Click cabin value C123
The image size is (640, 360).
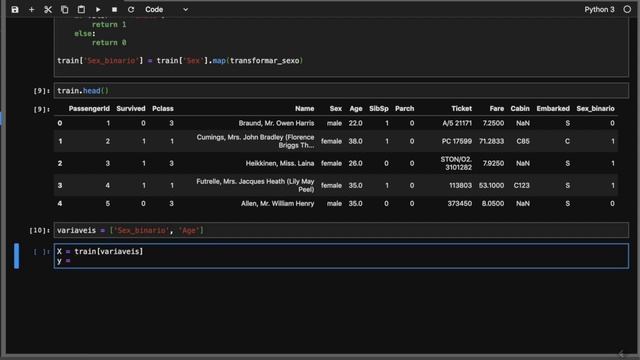(521, 185)
